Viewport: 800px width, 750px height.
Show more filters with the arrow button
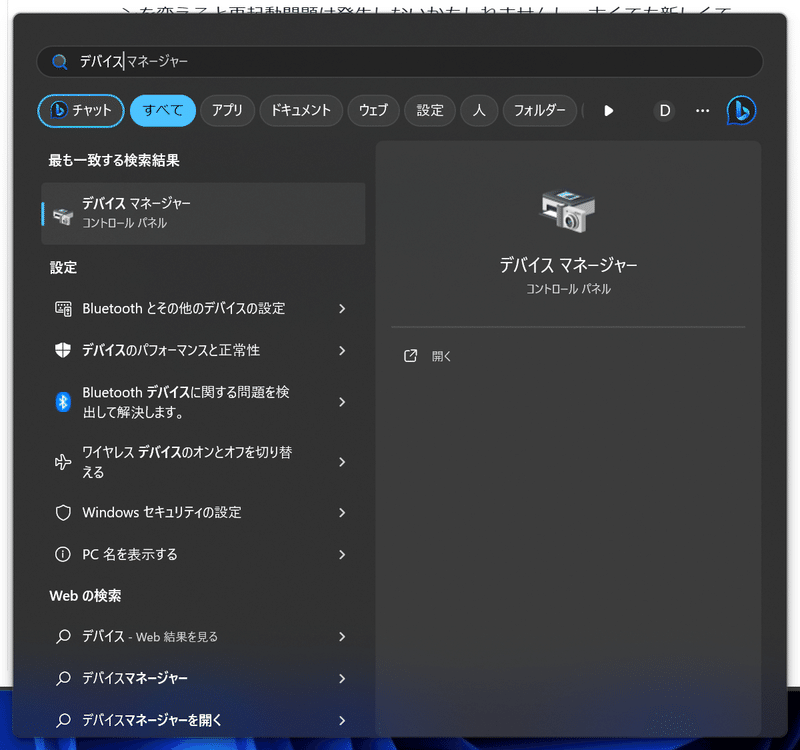click(608, 111)
